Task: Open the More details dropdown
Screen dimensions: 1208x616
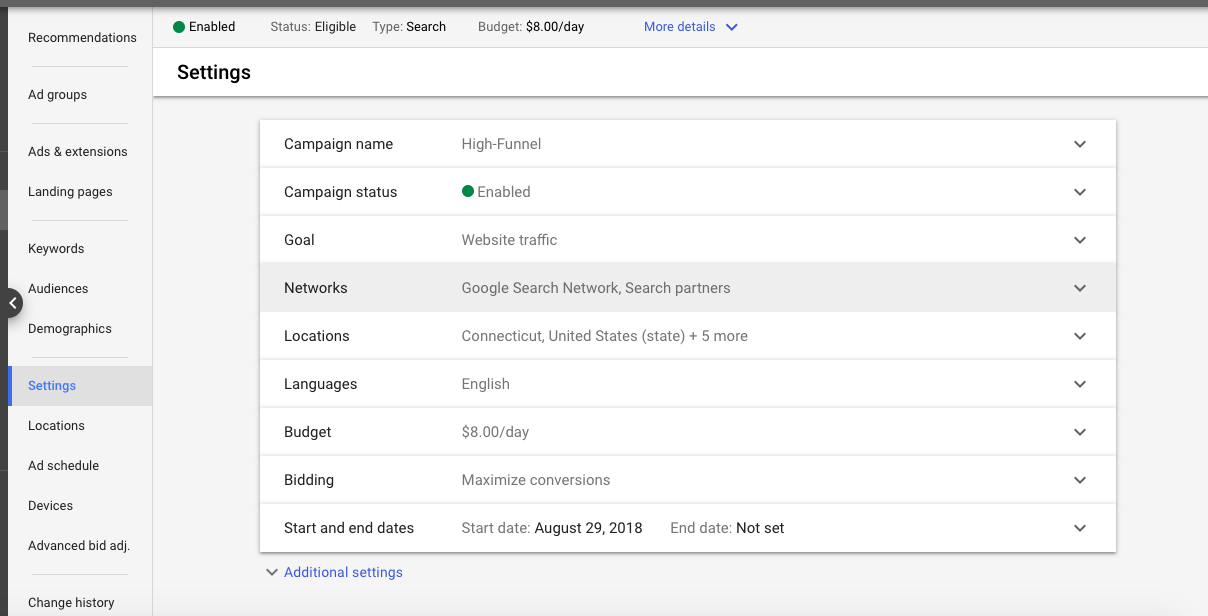Action: click(x=690, y=26)
